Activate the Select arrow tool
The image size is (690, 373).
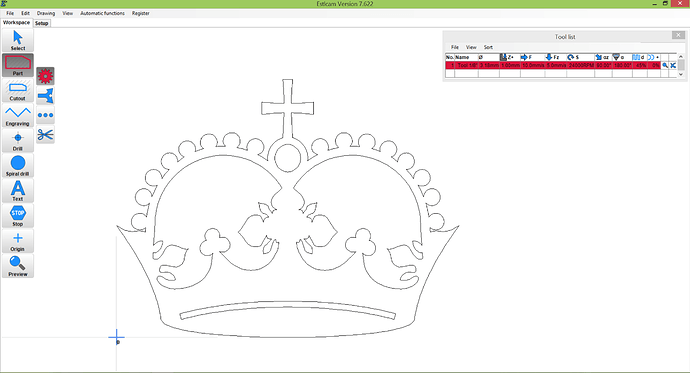(18, 40)
